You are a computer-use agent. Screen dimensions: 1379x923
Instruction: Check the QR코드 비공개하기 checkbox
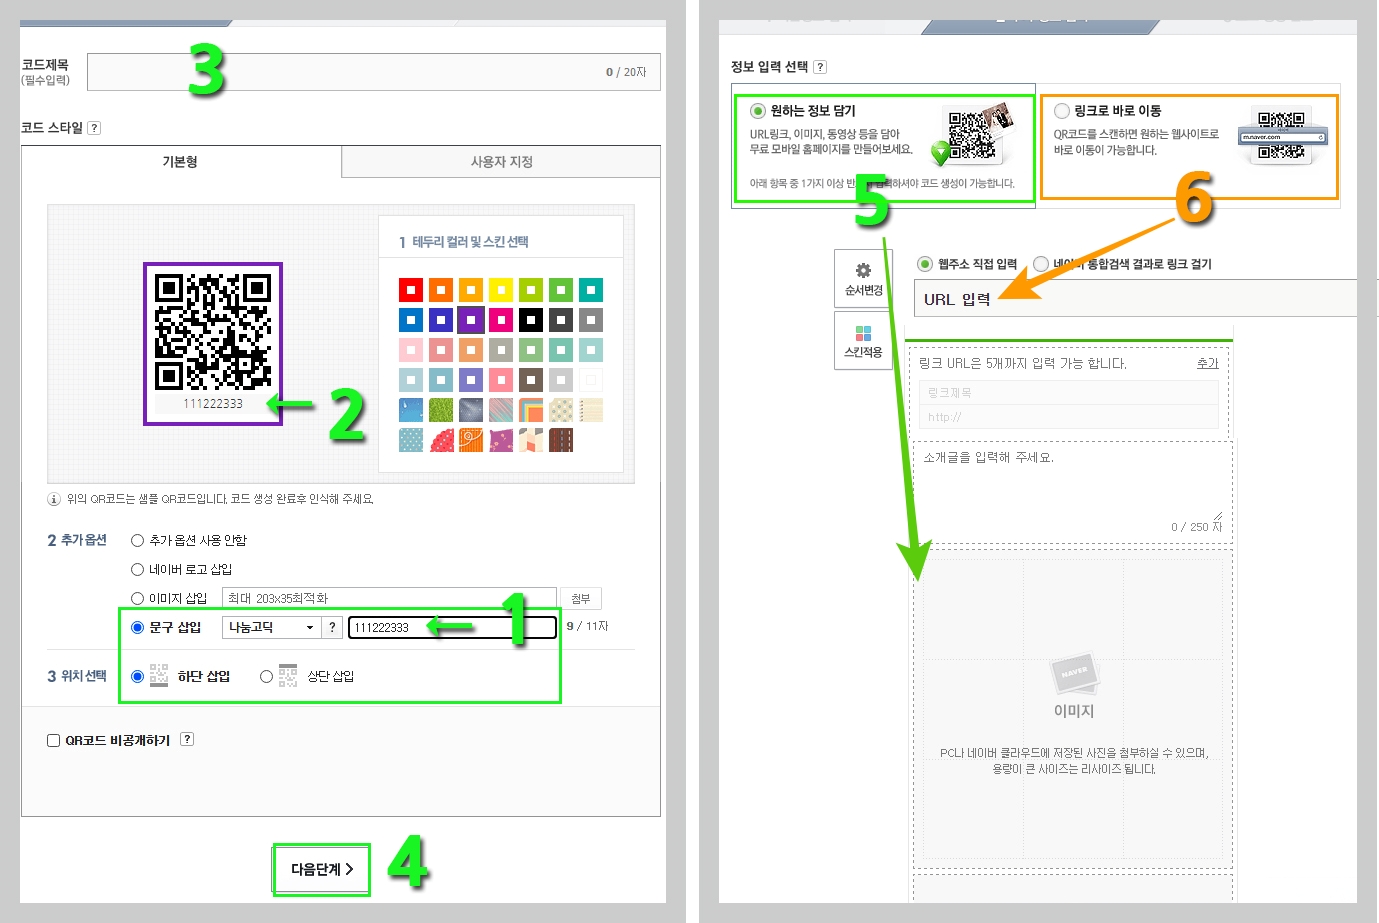(54, 740)
